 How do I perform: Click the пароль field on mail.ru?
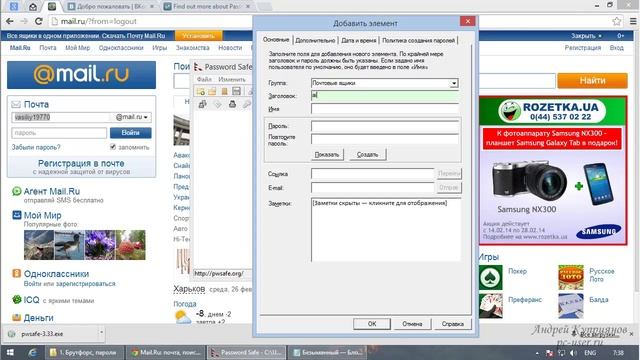(59, 133)
